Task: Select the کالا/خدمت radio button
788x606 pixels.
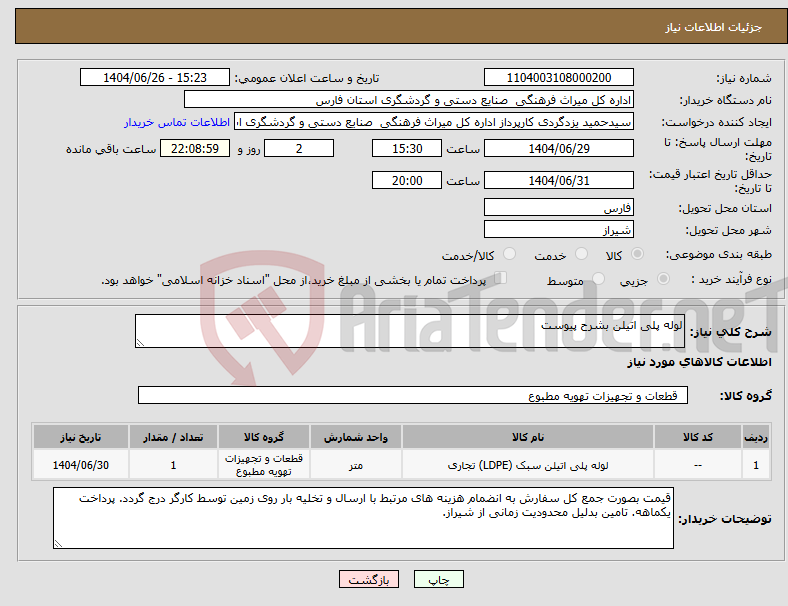Action: (x=510, y=254)
